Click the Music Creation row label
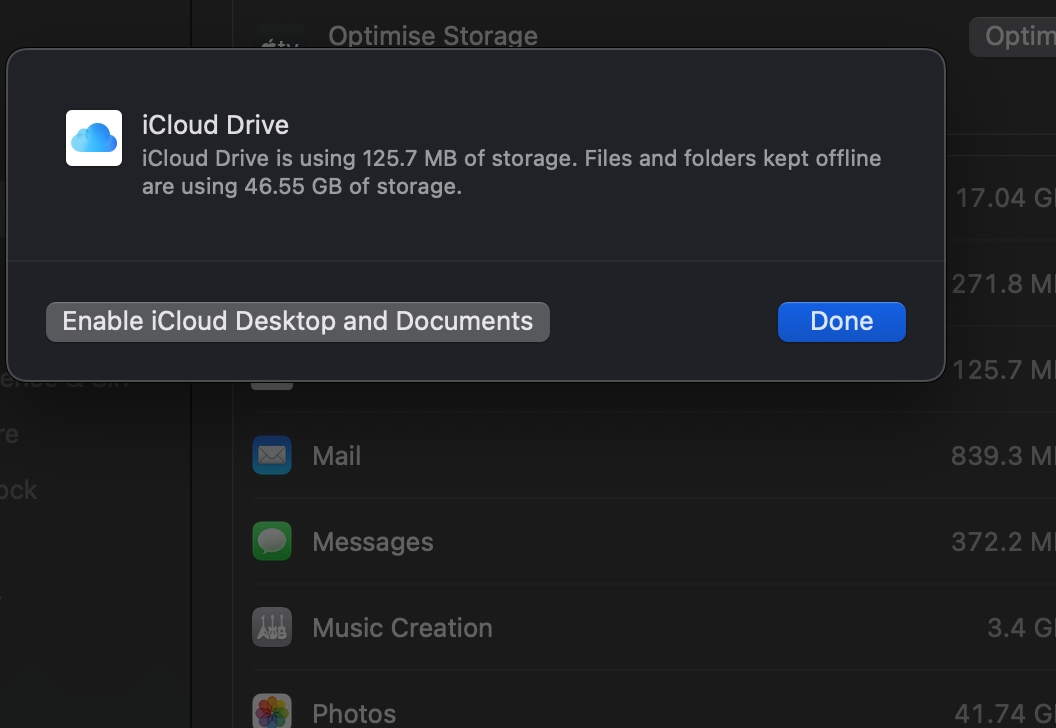This screenshot has height=728, width=1056. (402, 628)
